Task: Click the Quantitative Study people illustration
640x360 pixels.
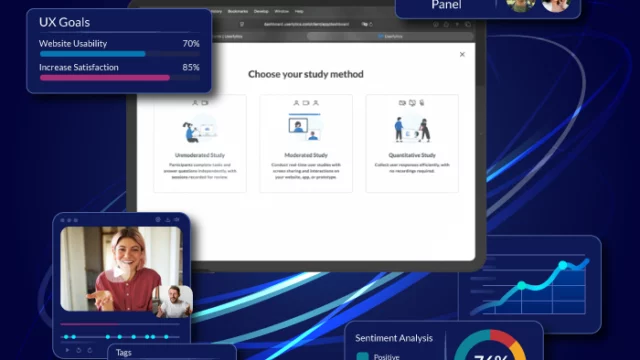Action: pyautogui.click(x=412, y=129)
